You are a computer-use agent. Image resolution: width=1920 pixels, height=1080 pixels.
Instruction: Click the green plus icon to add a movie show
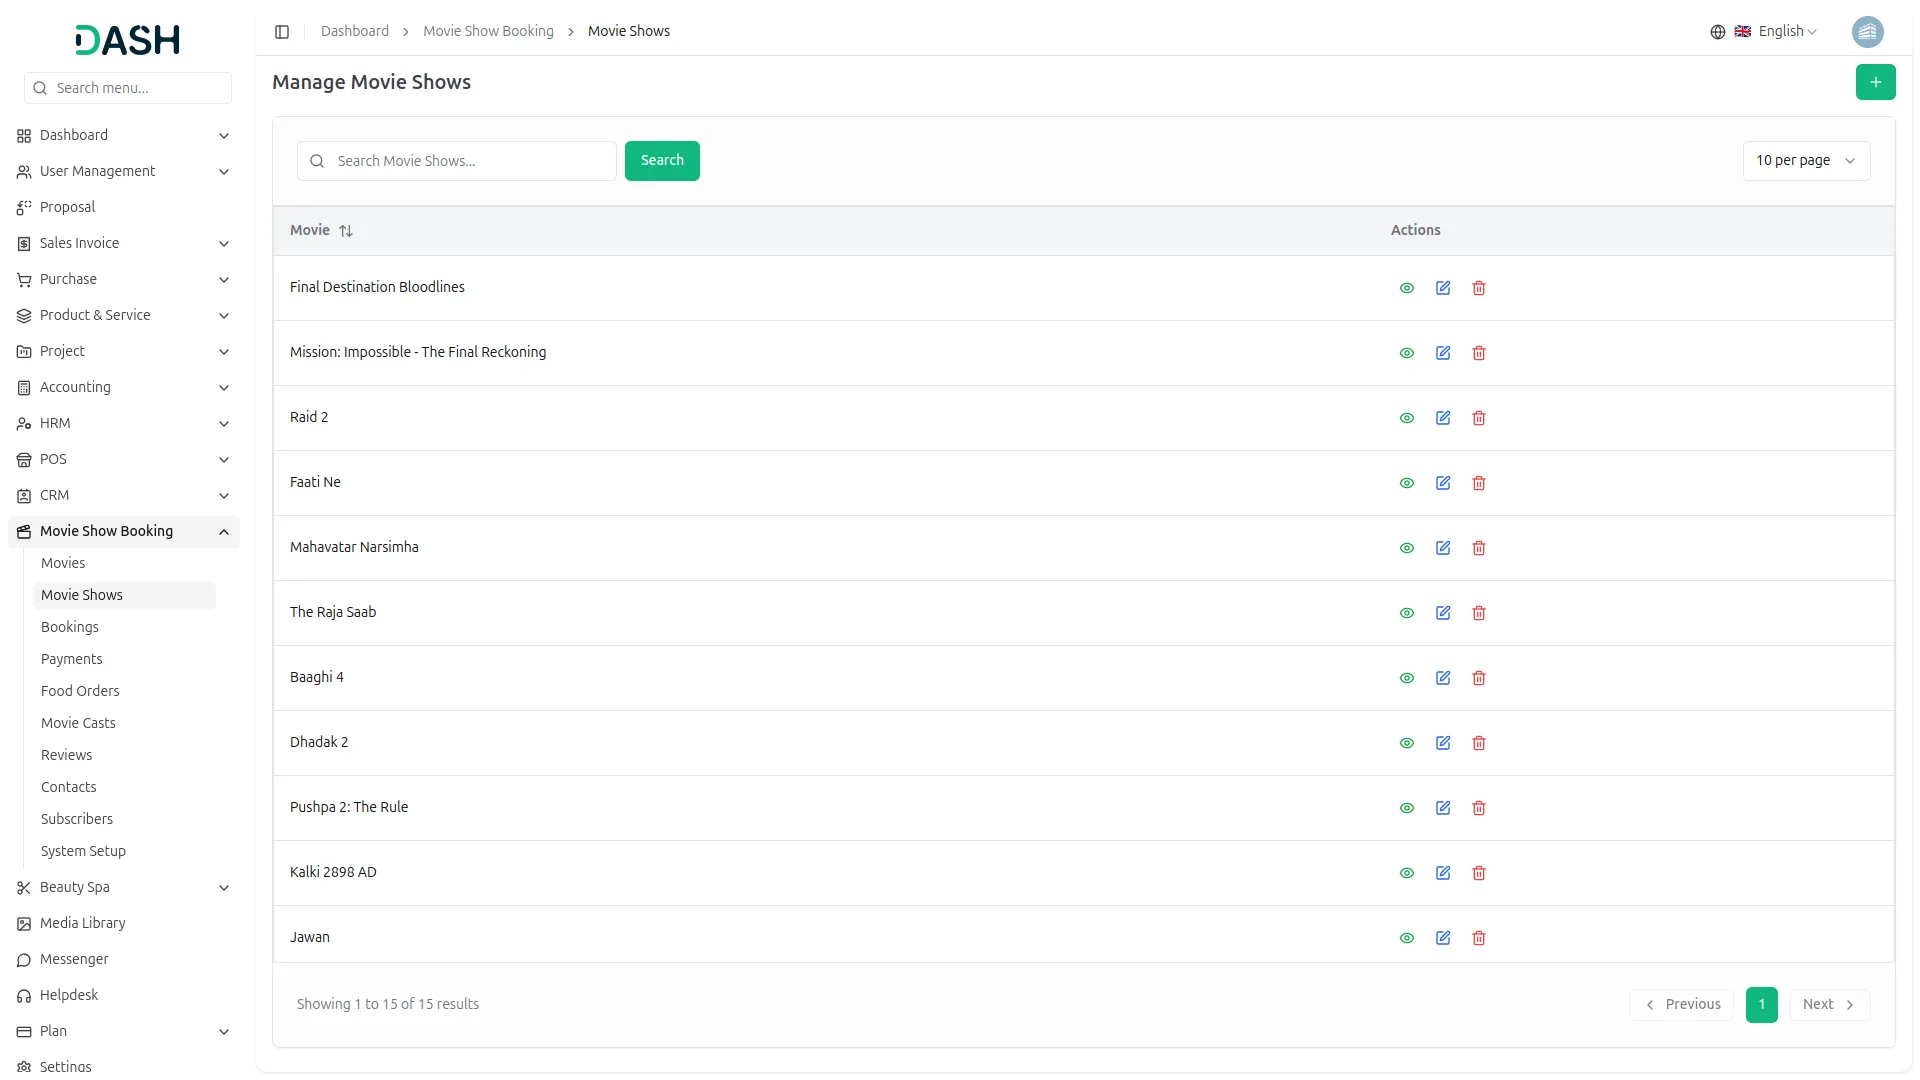click(x=1875, y=82)
